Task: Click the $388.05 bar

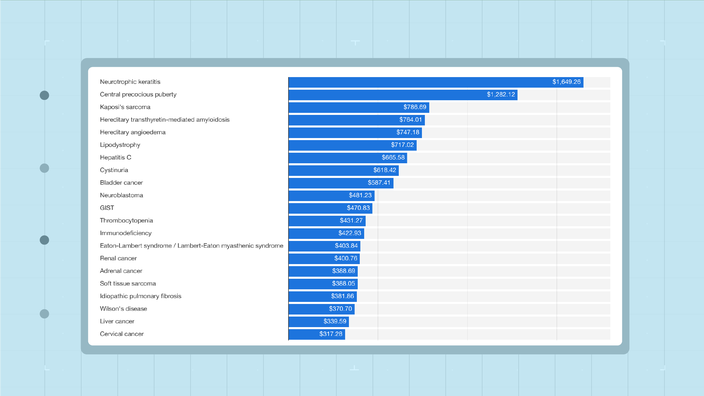Action: [x=323, y=283]
